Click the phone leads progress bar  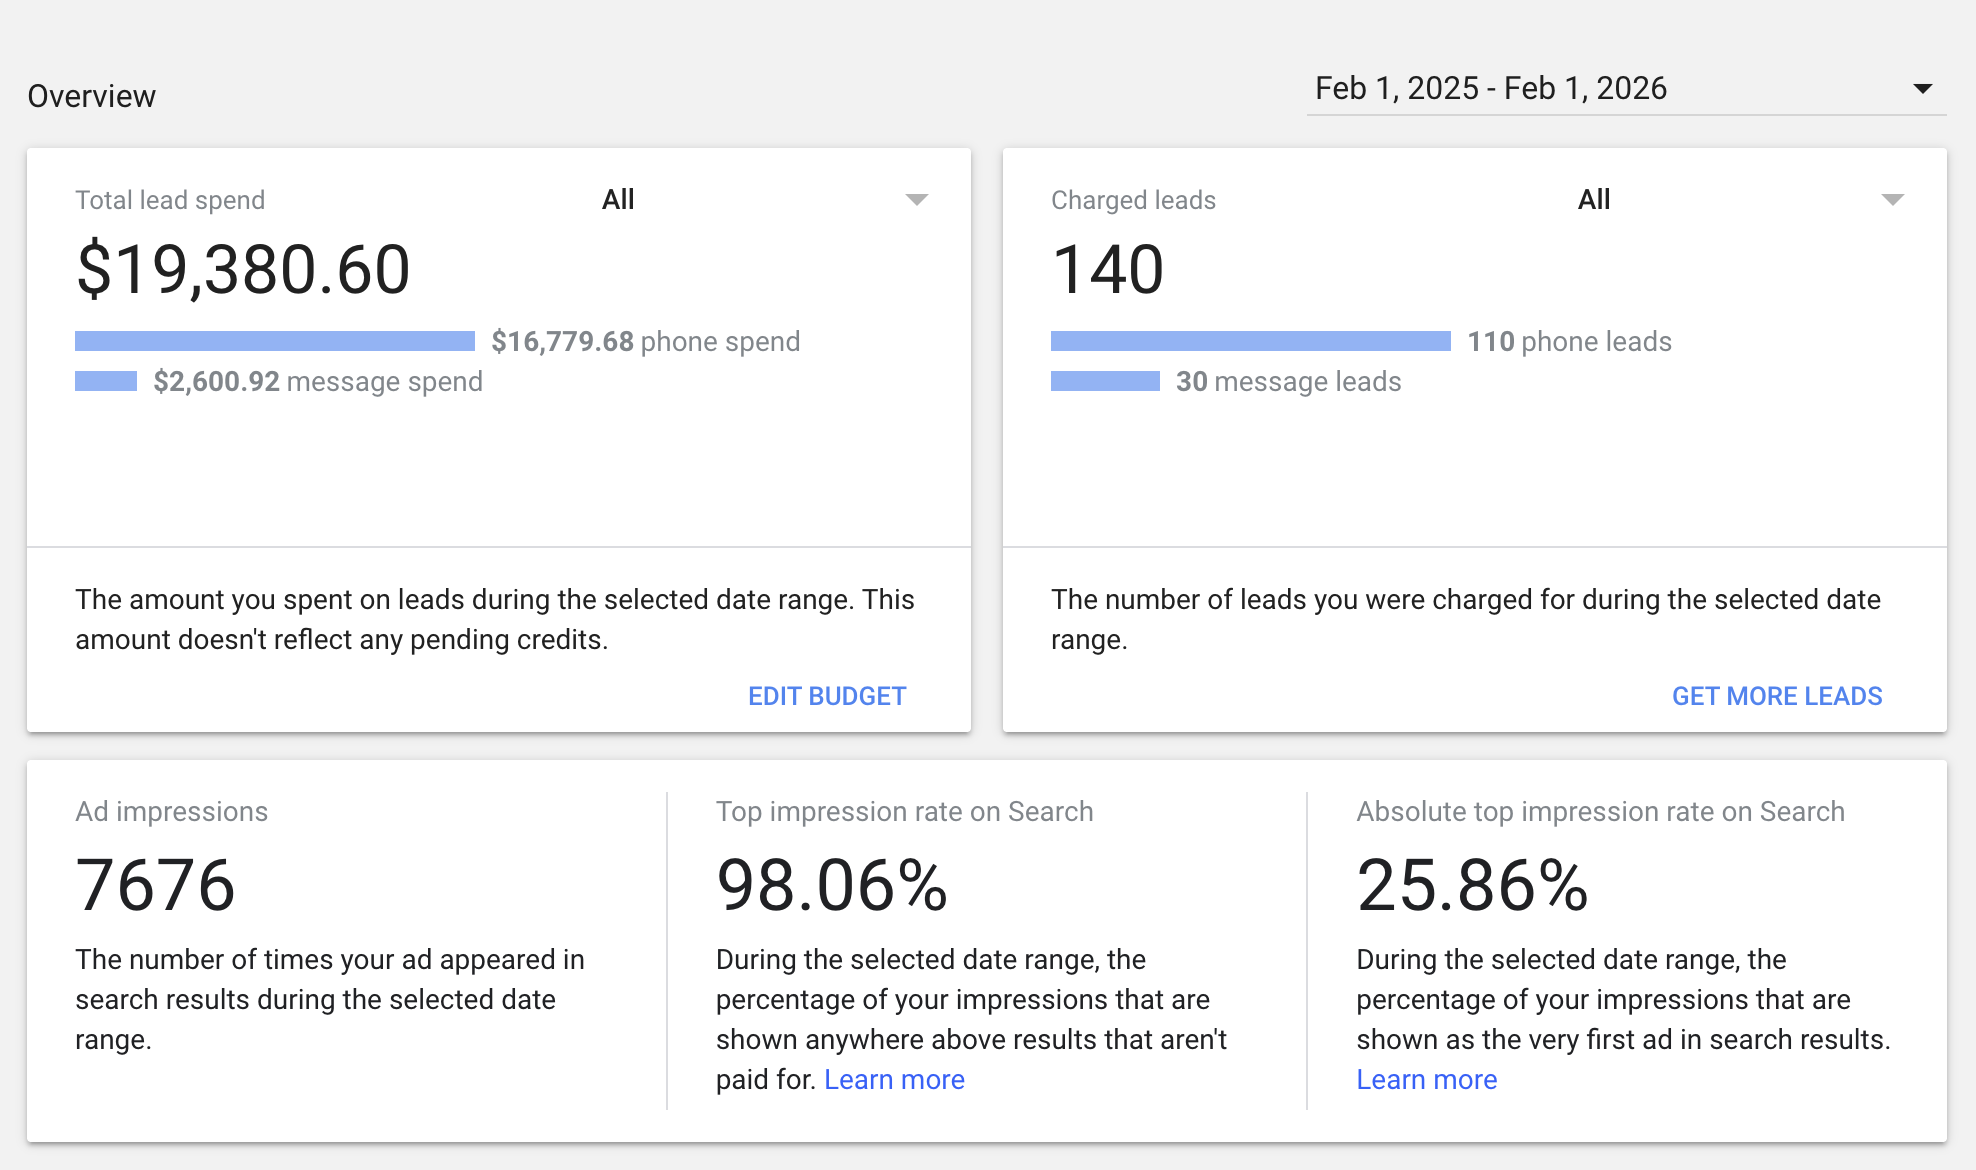click(1251, 341)
